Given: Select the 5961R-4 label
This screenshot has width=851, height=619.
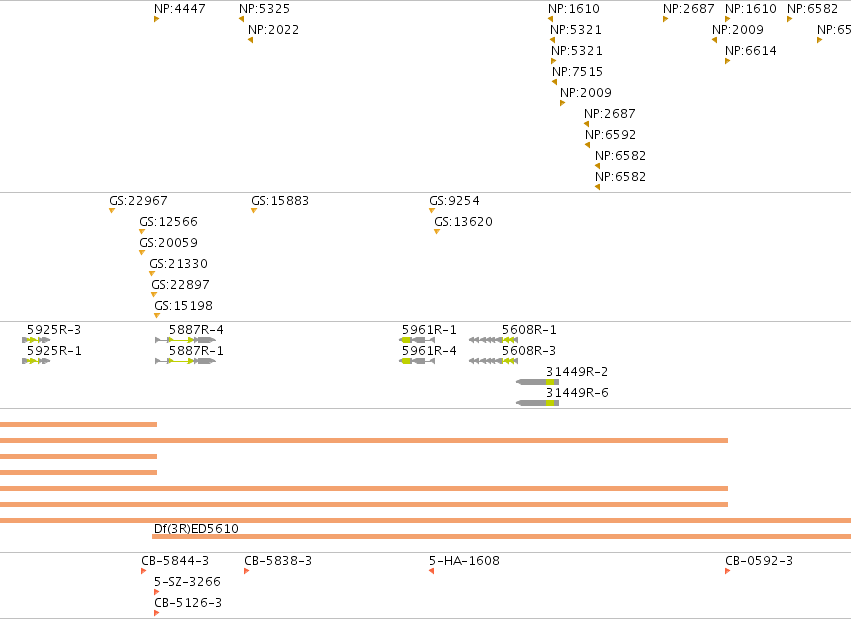Looking at the screenshot, I should (429, 351).
